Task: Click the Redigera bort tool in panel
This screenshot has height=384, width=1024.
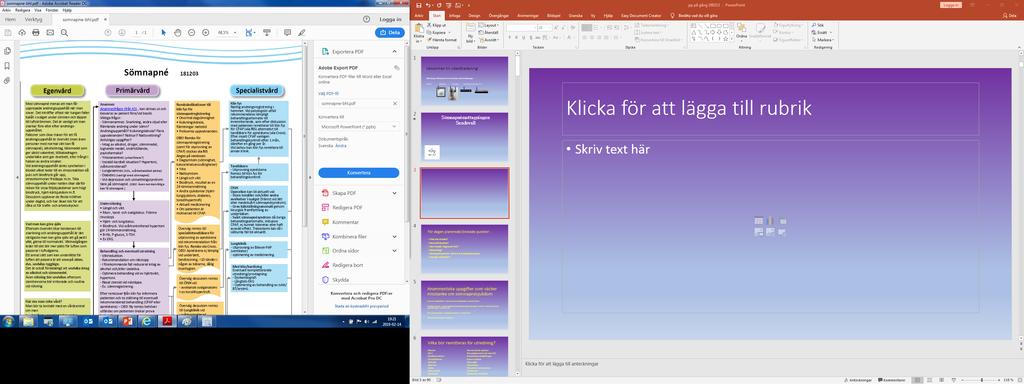Action: coord(342,265)
